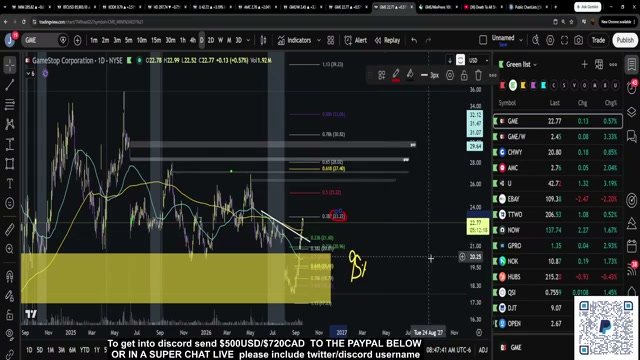This screenshot has height=360, width=640.
Task: Switch to the W weekly timeframe
Action: click(x=220, y=40)
